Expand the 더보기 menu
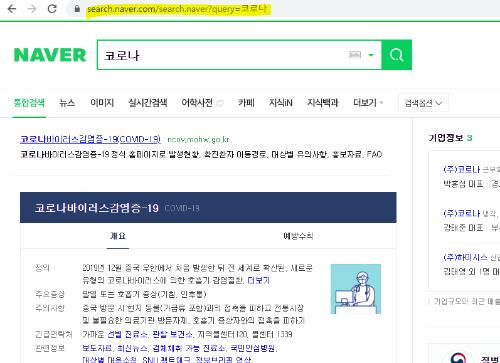 [368, 103]
